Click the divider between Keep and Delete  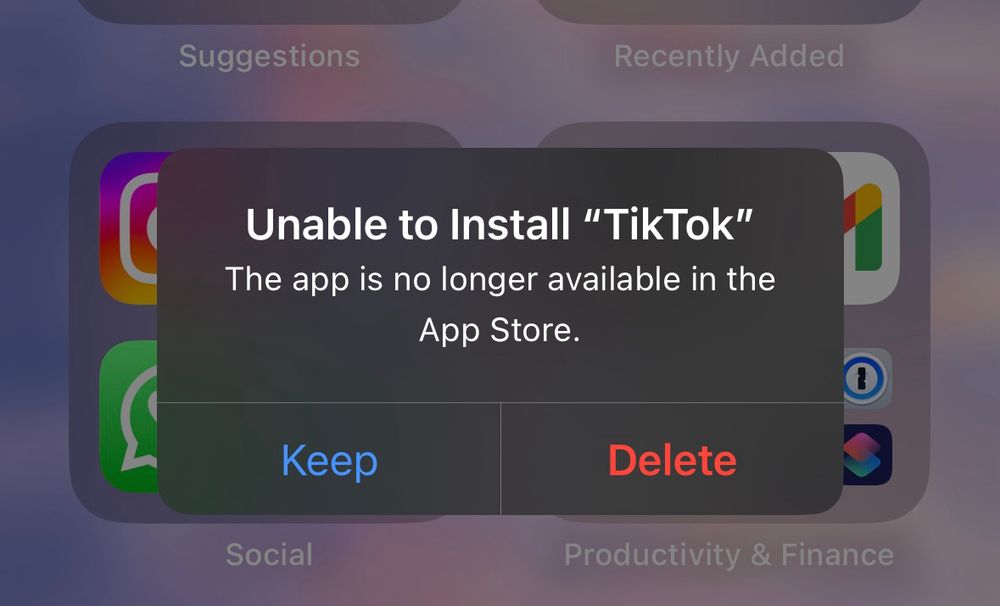(501, 459)
